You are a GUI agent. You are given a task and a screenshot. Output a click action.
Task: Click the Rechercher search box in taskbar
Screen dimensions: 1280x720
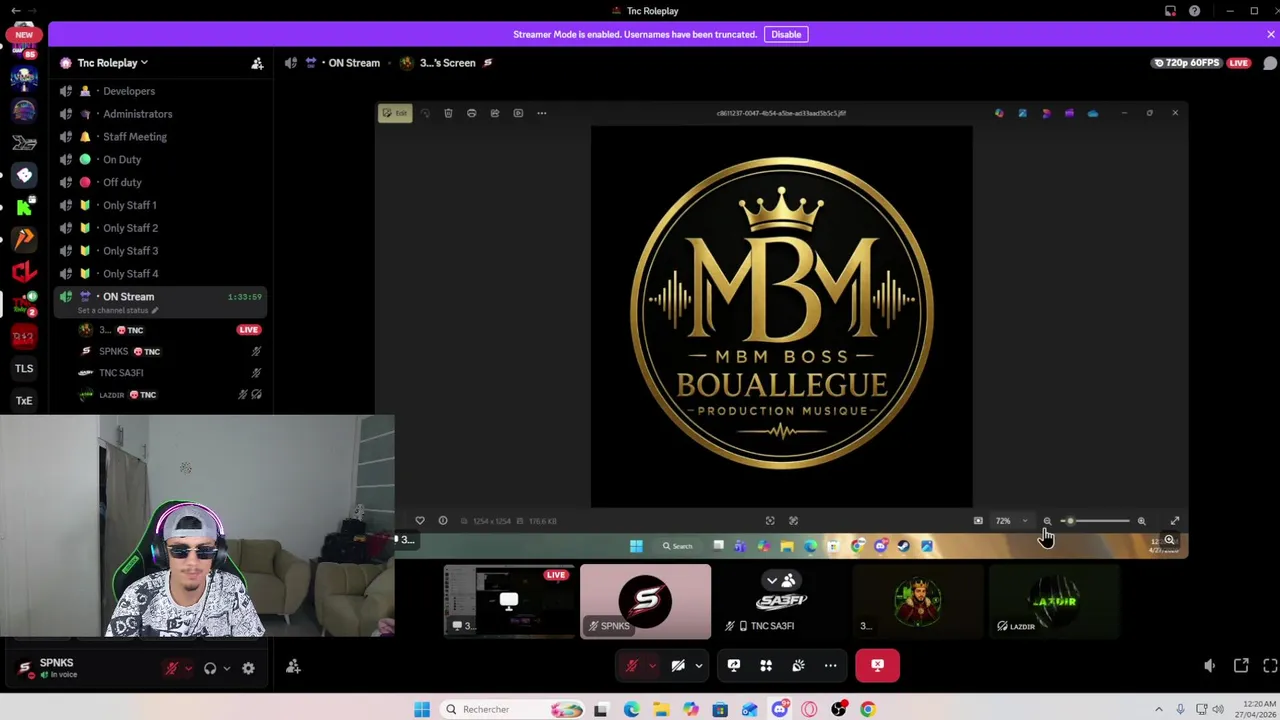point(513,710)
